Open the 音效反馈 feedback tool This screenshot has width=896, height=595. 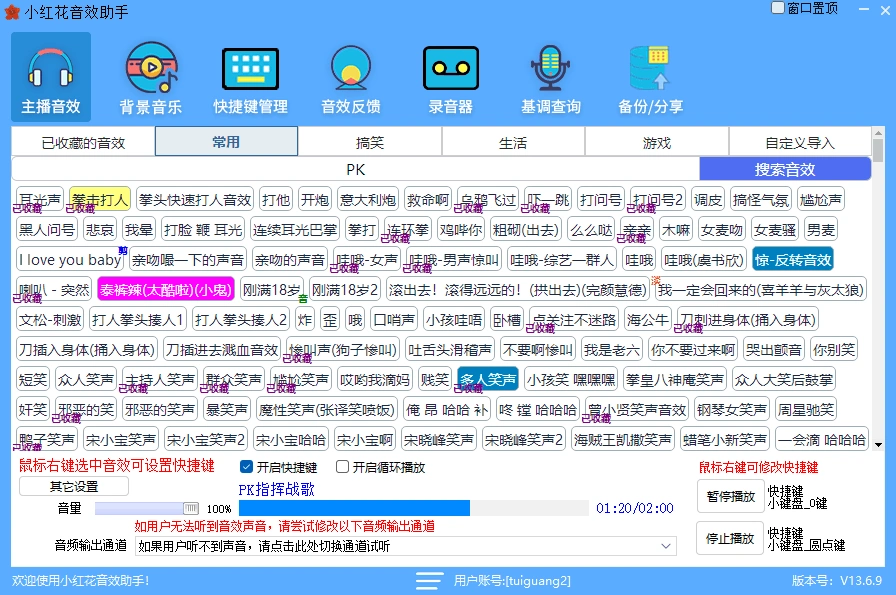coord(350,77)
